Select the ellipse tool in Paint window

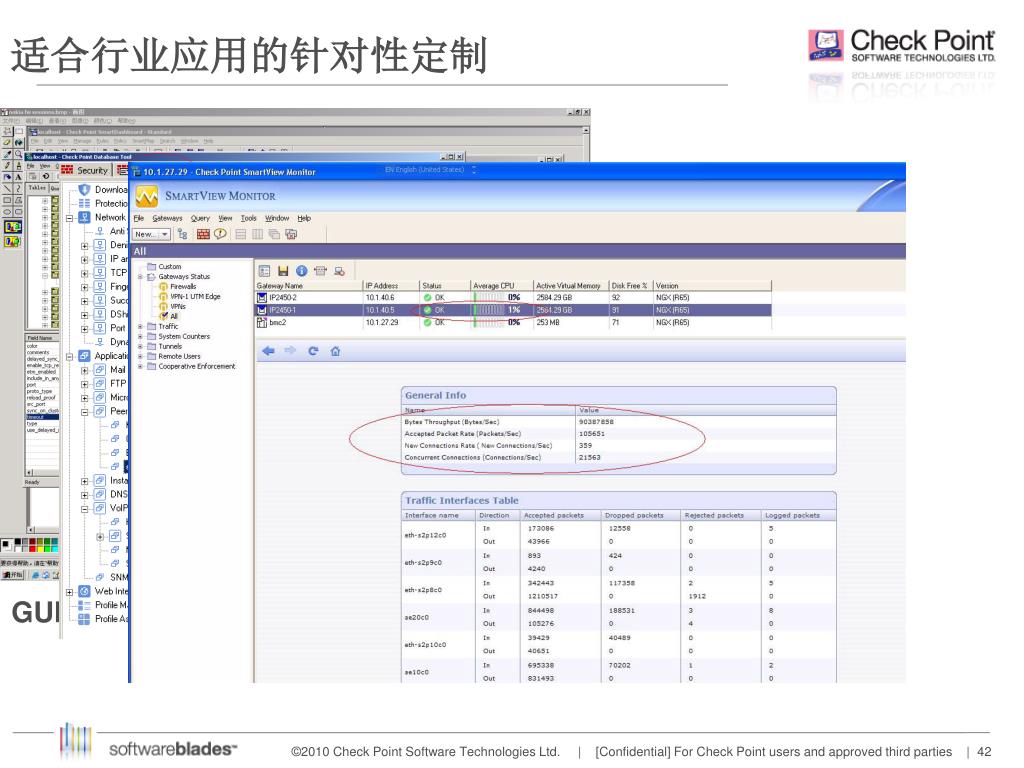point(7,212)
